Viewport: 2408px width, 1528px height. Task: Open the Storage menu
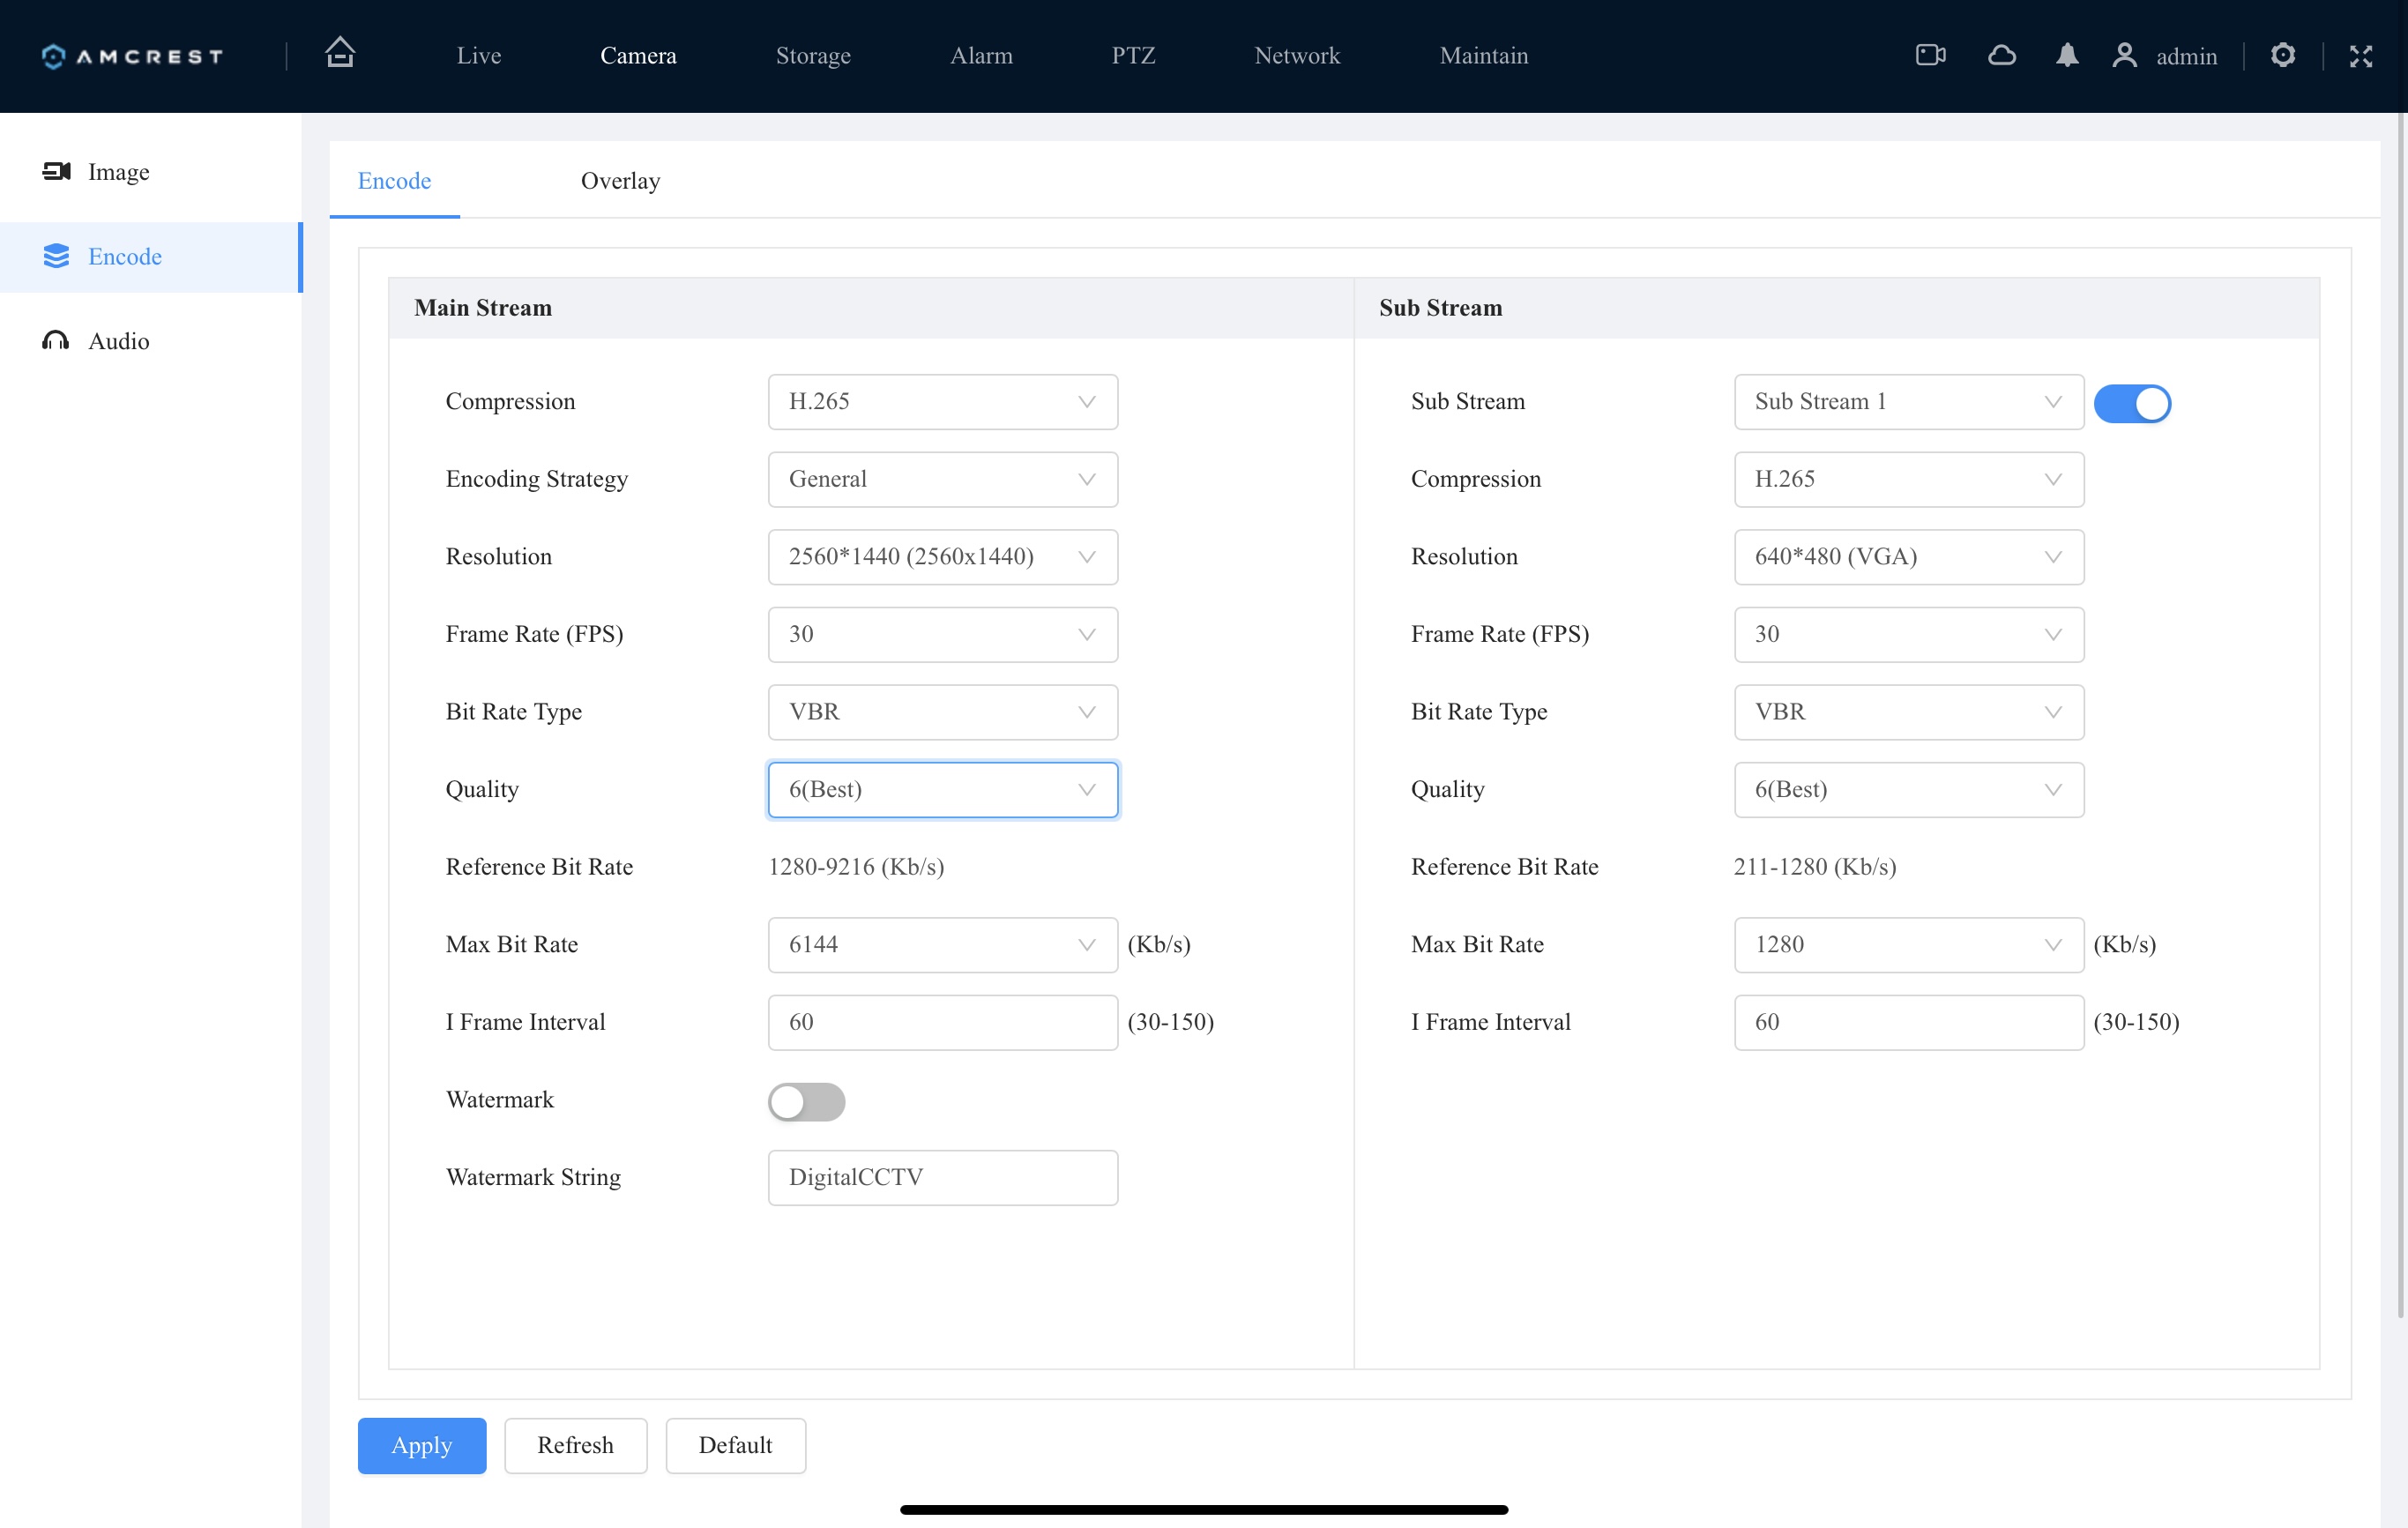tap(813, 56)
